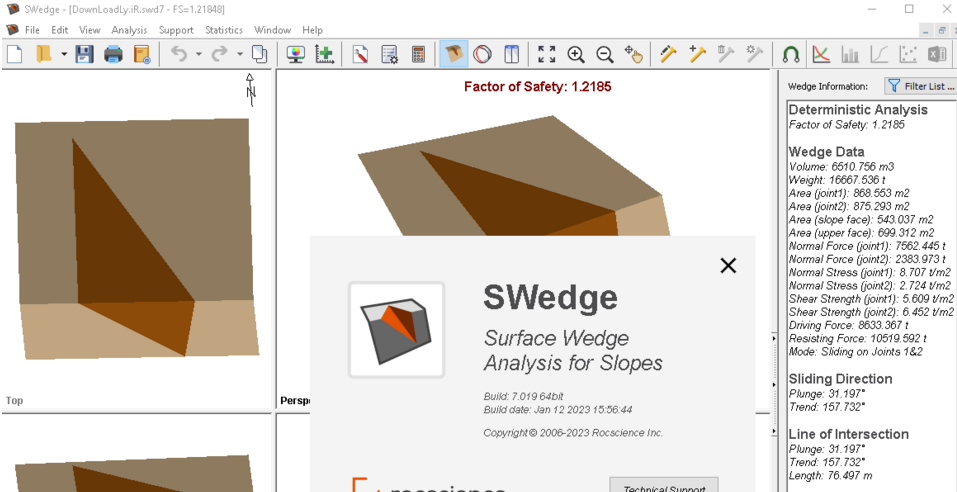The image size is (957, 492).
Task: Click the Scatter plot dots icon
Action: (908, 54)
